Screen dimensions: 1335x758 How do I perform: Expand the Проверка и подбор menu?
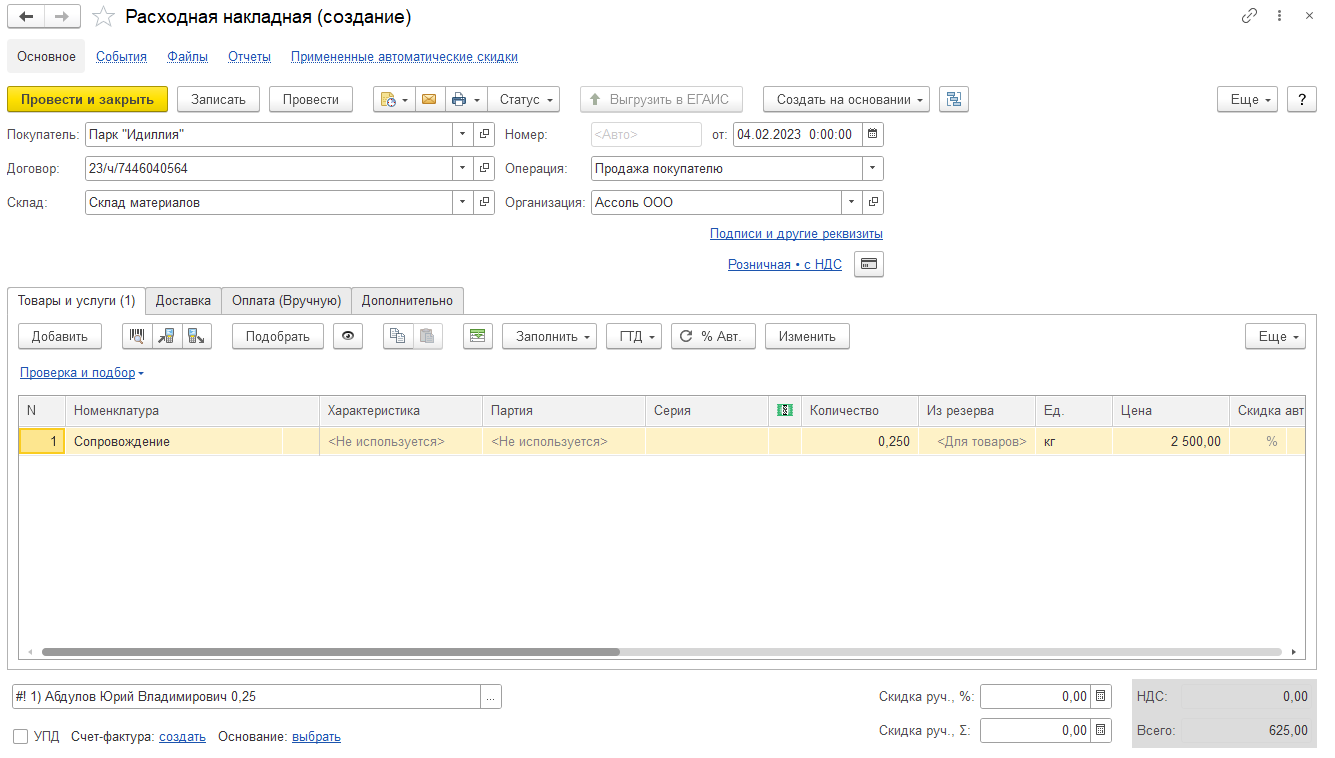[82, 373]
